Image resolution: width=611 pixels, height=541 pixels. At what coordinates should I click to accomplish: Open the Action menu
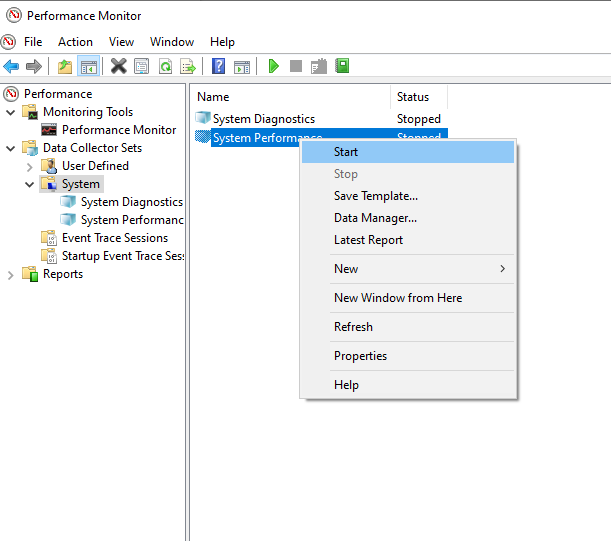(x=75, y=42)
